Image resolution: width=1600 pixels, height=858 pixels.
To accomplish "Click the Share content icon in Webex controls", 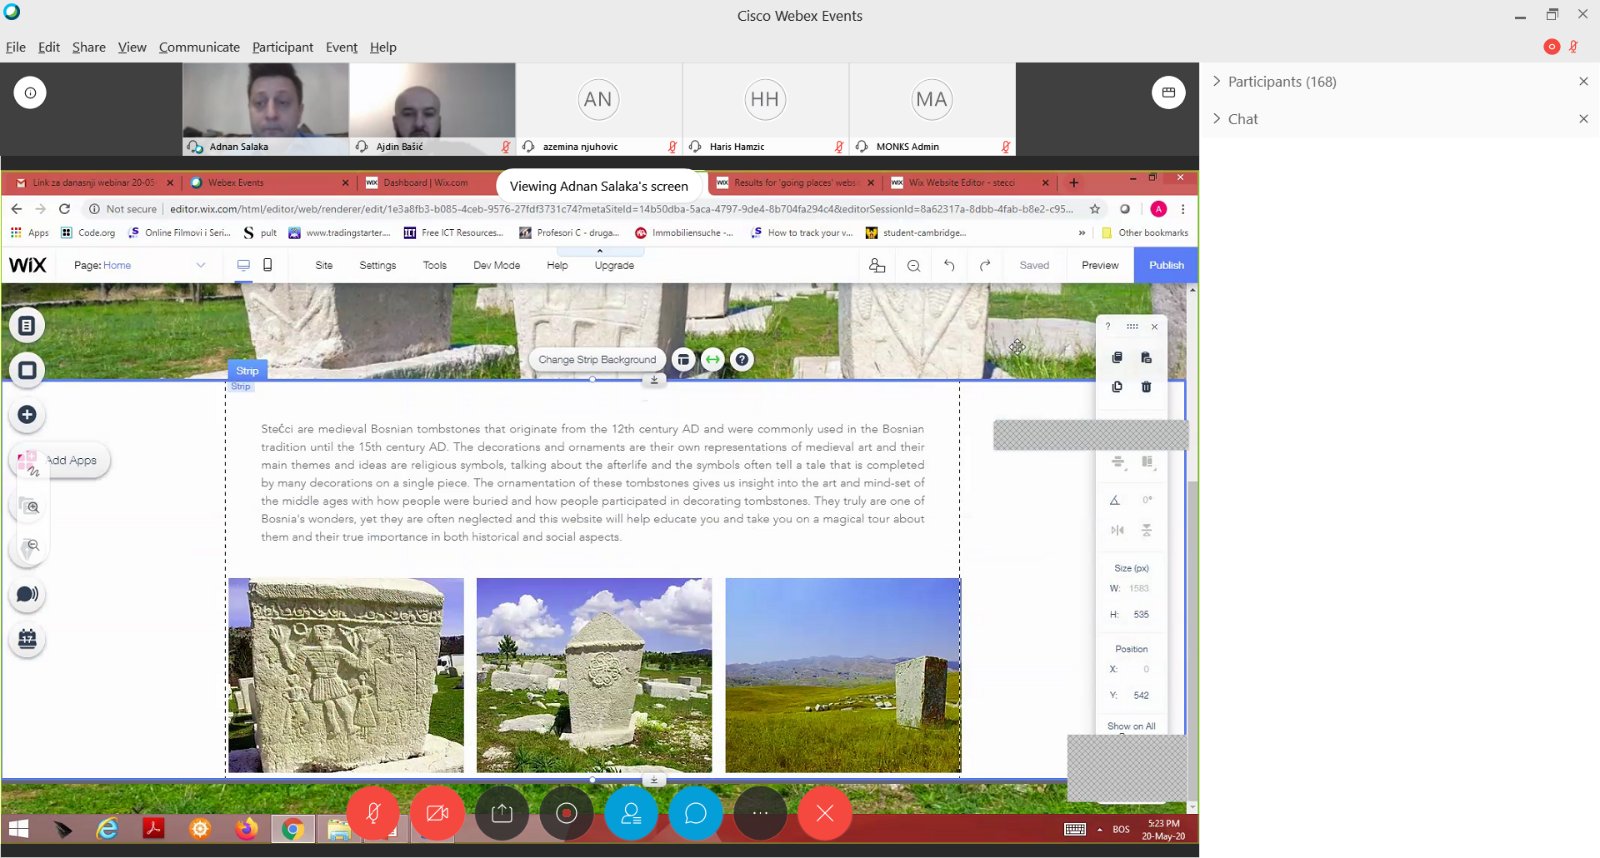I will 502,813.
